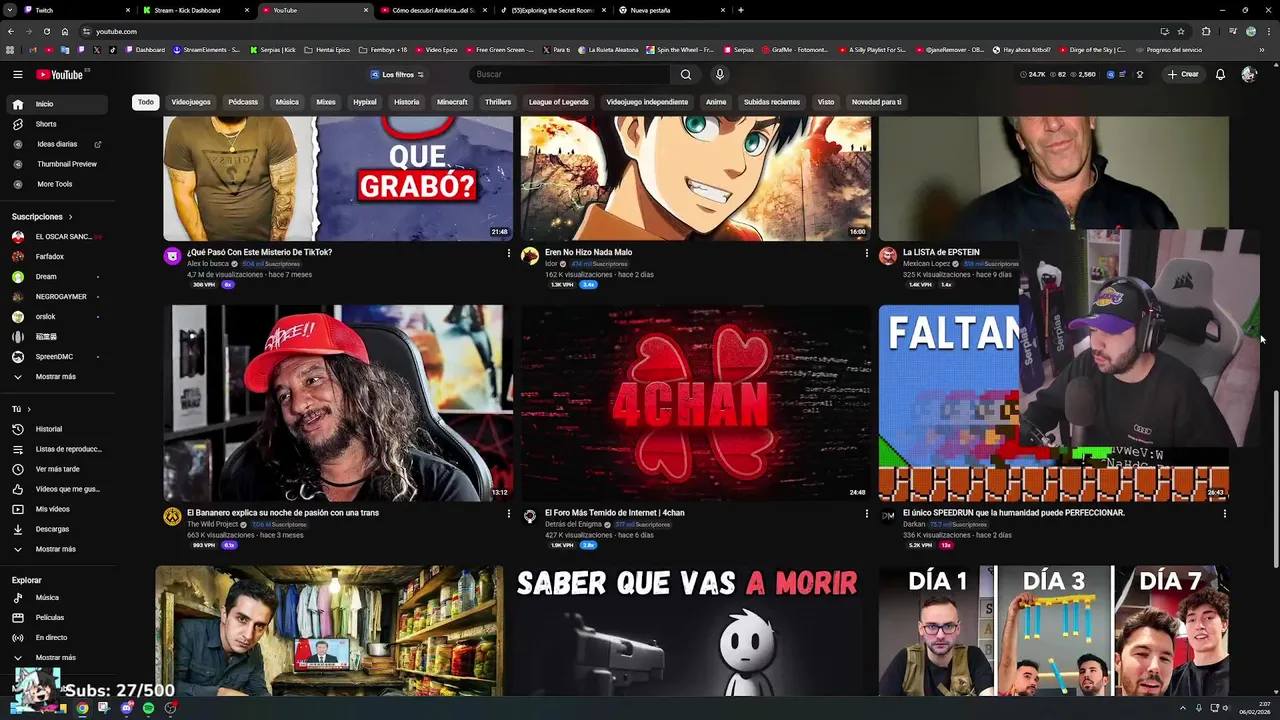Open a new browser tab
The image size is (1280, 720).
click(x=740, y=10)
